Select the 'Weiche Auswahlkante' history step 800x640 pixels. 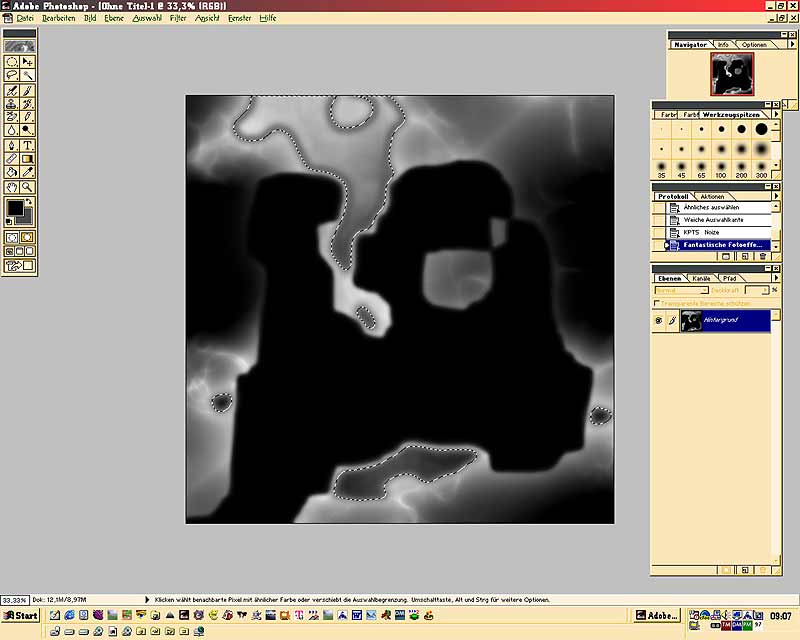[713, 219]
